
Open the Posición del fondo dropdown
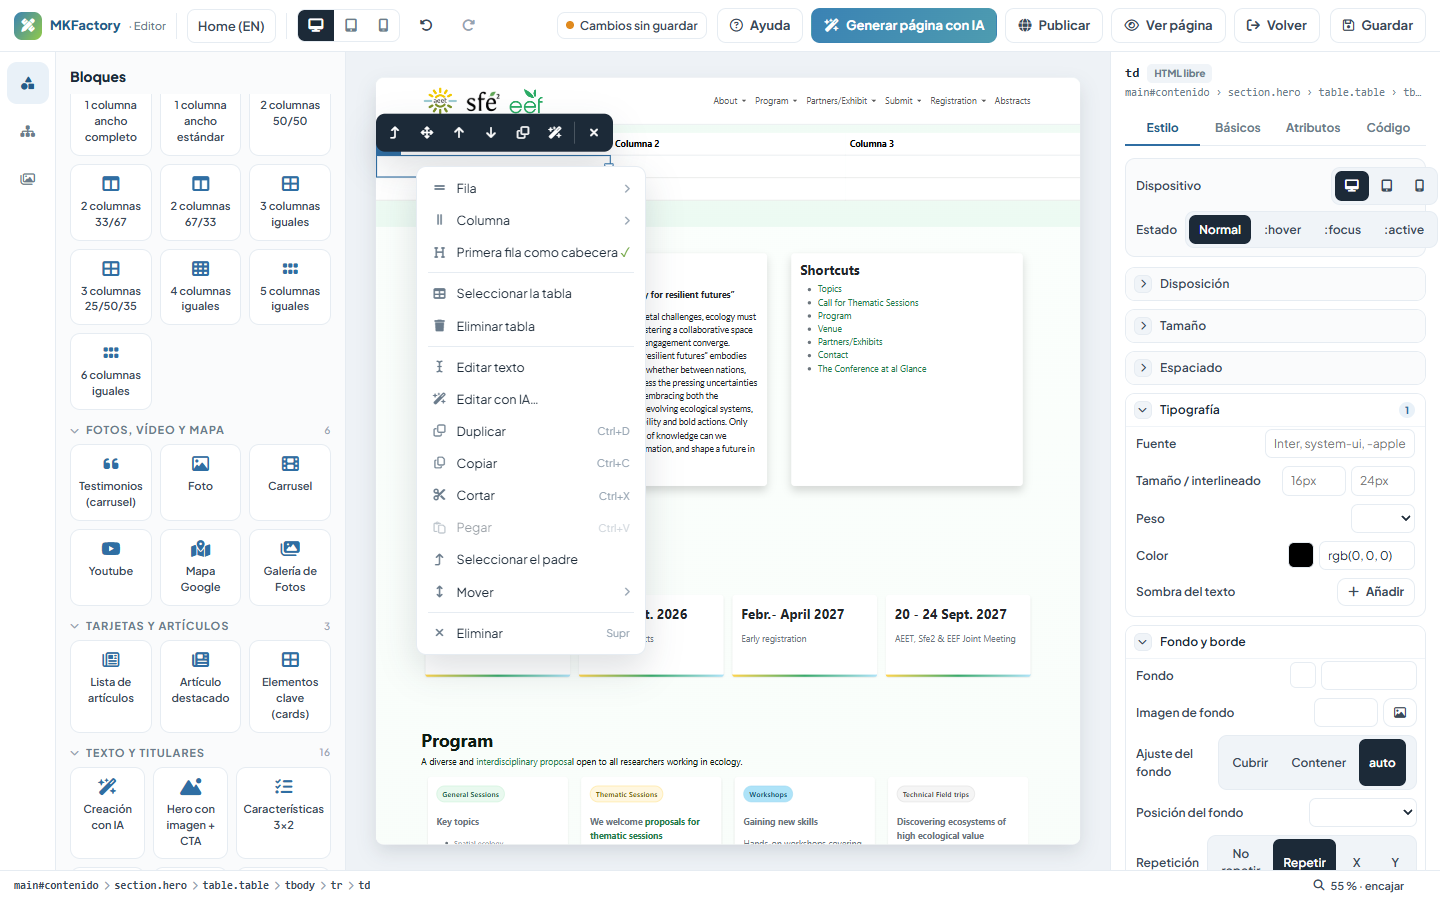tap(1362, 813)
